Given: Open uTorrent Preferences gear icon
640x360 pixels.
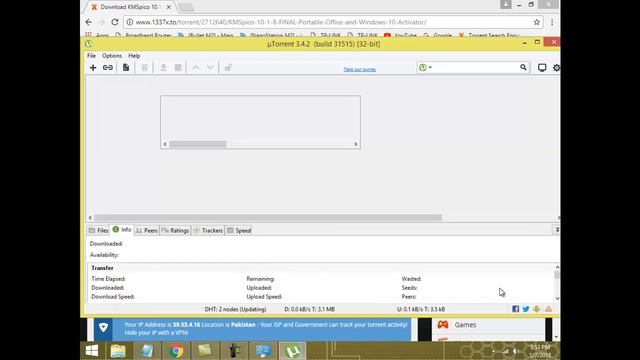Looking at the screenshot, I should point(556,68).
